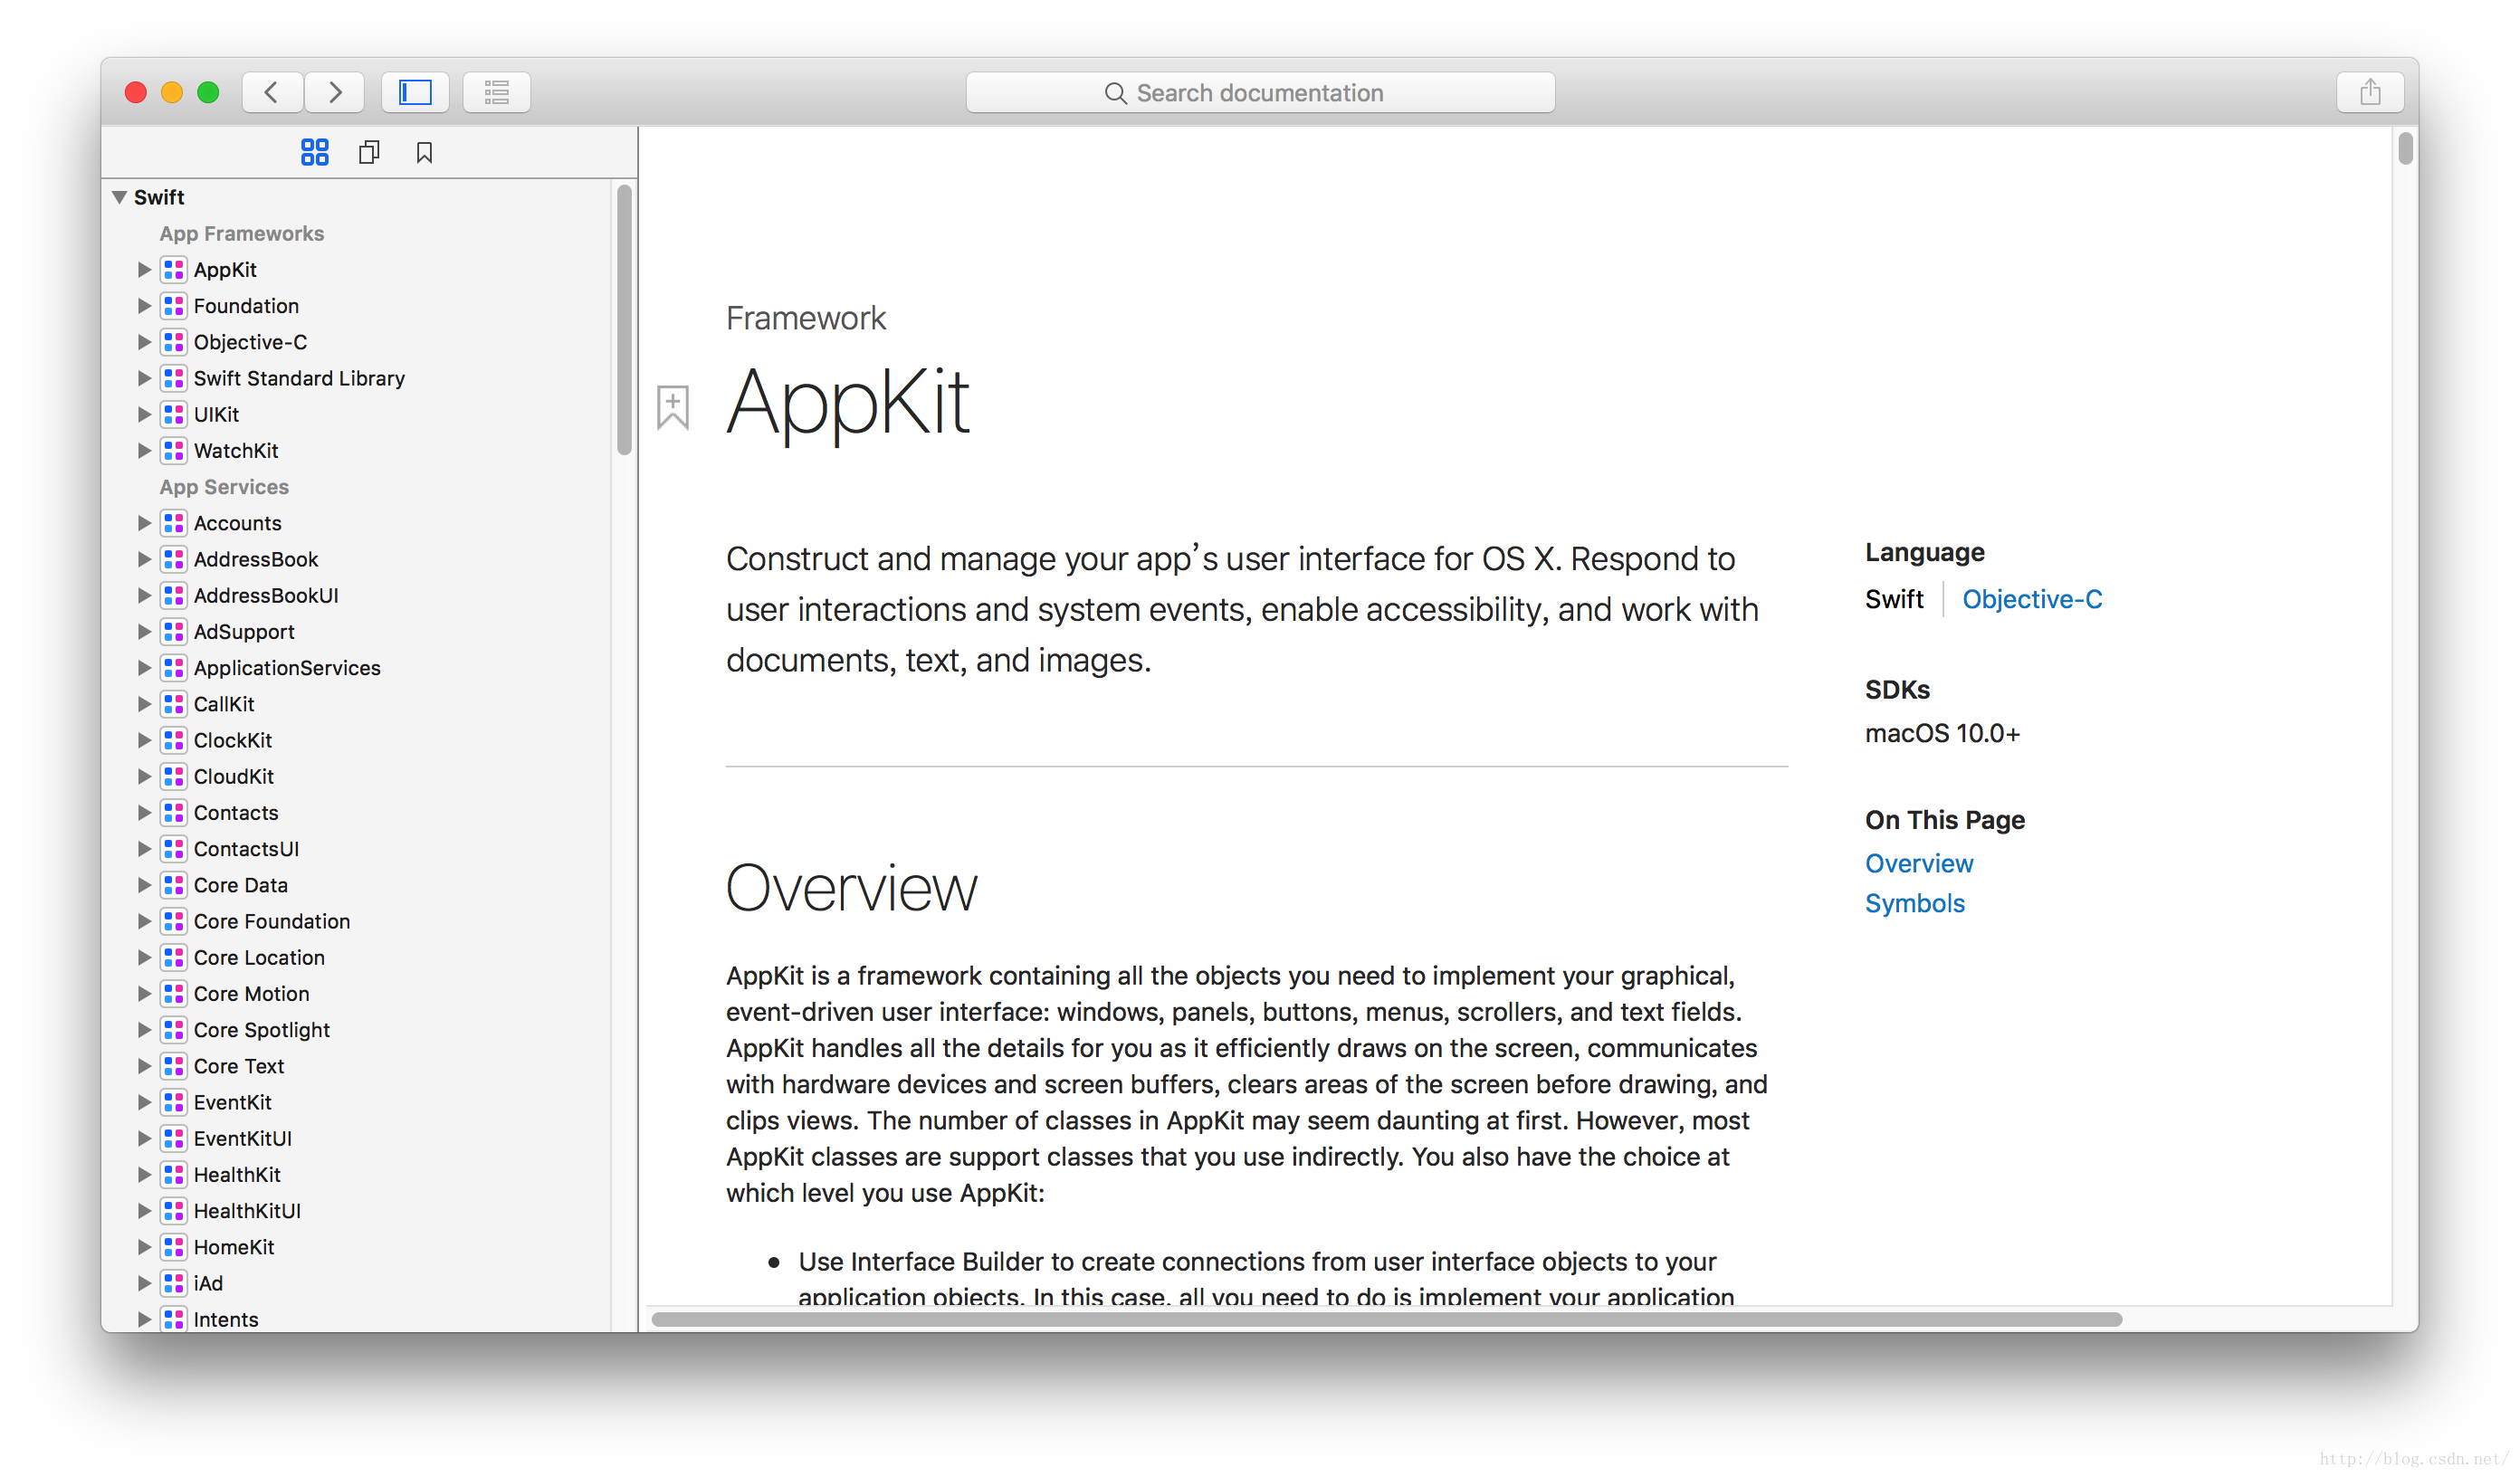Click the share icon in toolbar
The image size is (2520, 1477).
pos(2369,92)
